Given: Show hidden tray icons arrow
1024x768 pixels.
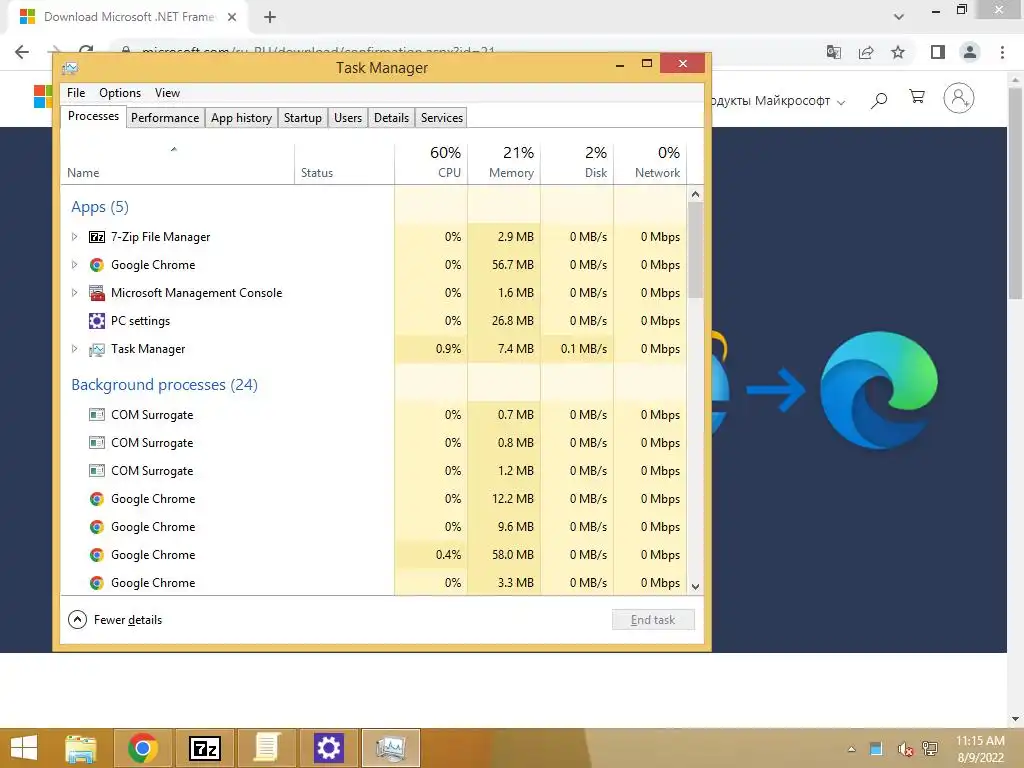Looking at the screenshot, I should coord(852,749).
